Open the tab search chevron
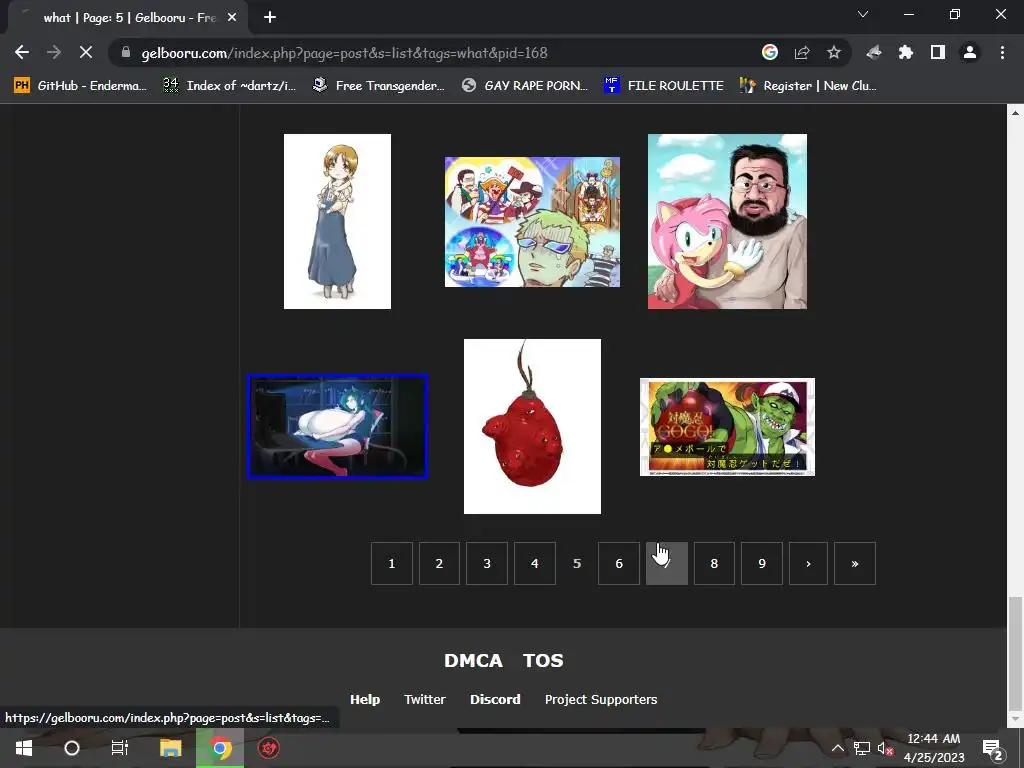1024x768 pixels. tap(863, 14)
